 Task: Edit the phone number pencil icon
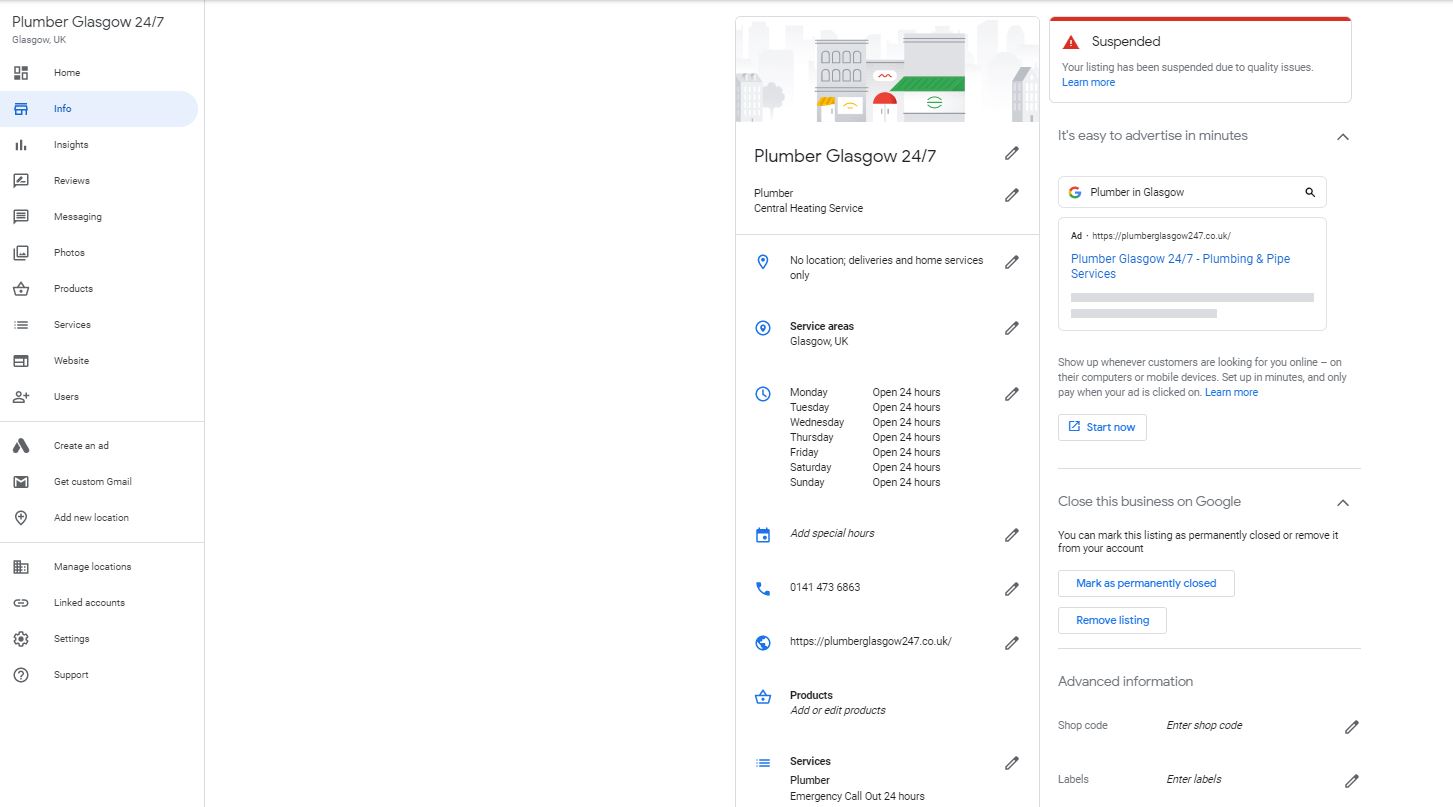(1012, 589)
